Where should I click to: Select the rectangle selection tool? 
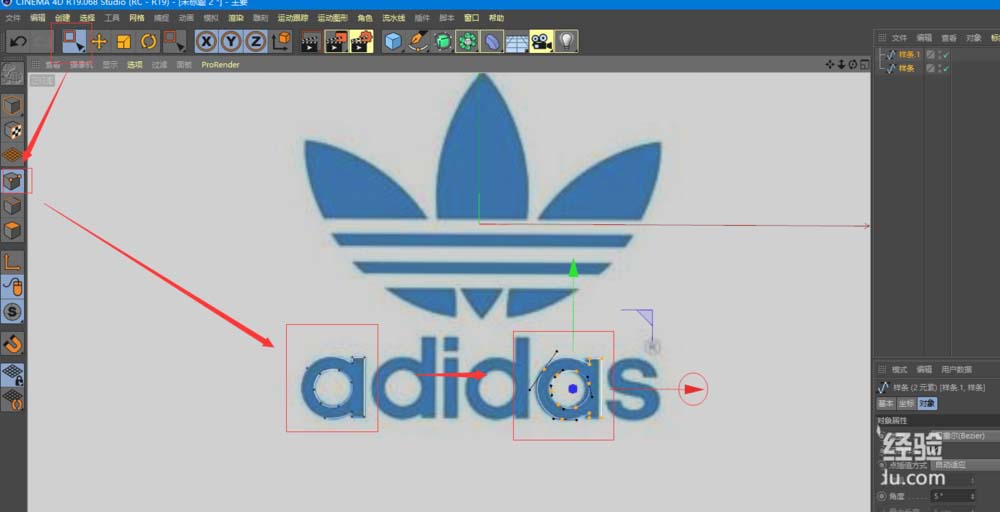point(74,42)
